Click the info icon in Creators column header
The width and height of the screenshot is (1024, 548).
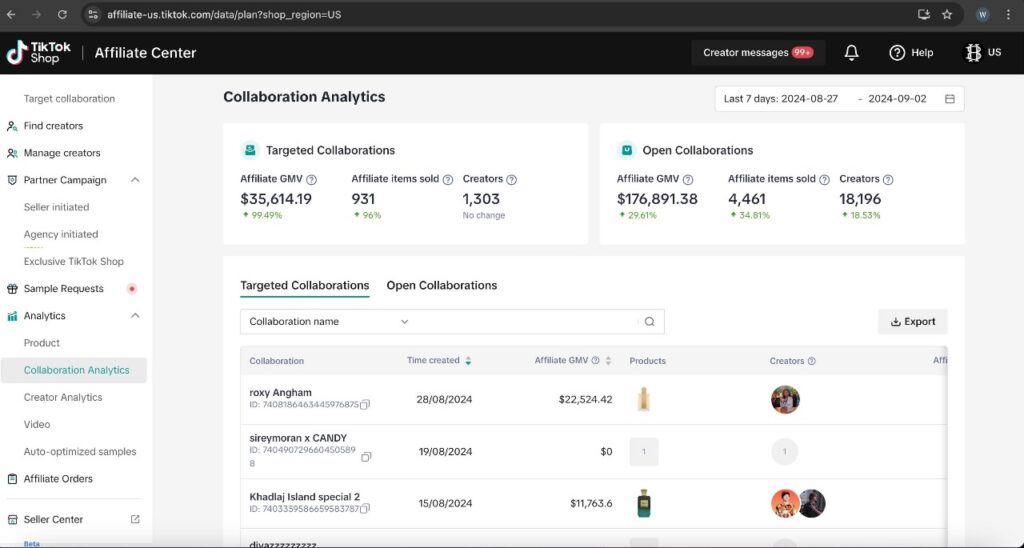point(811,361)
